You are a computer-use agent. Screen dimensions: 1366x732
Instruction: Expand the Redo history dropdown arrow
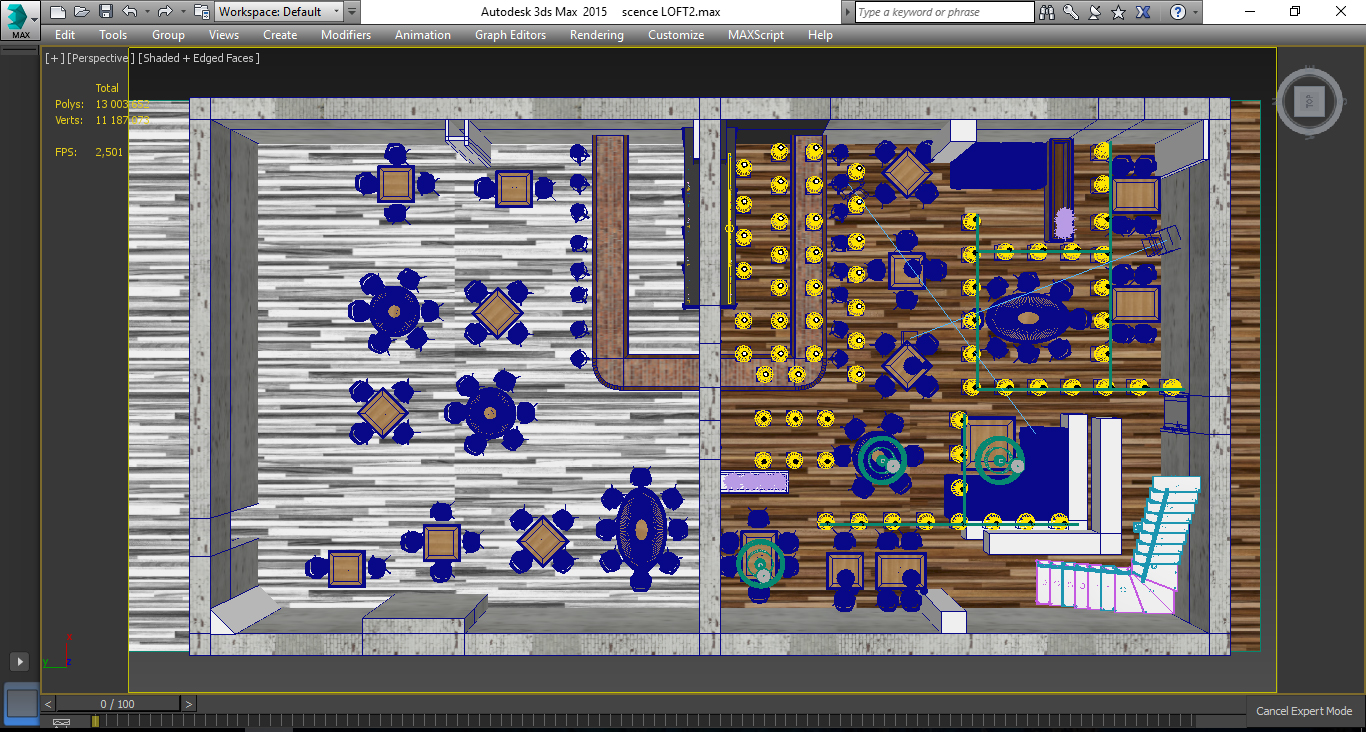[182, 12]
